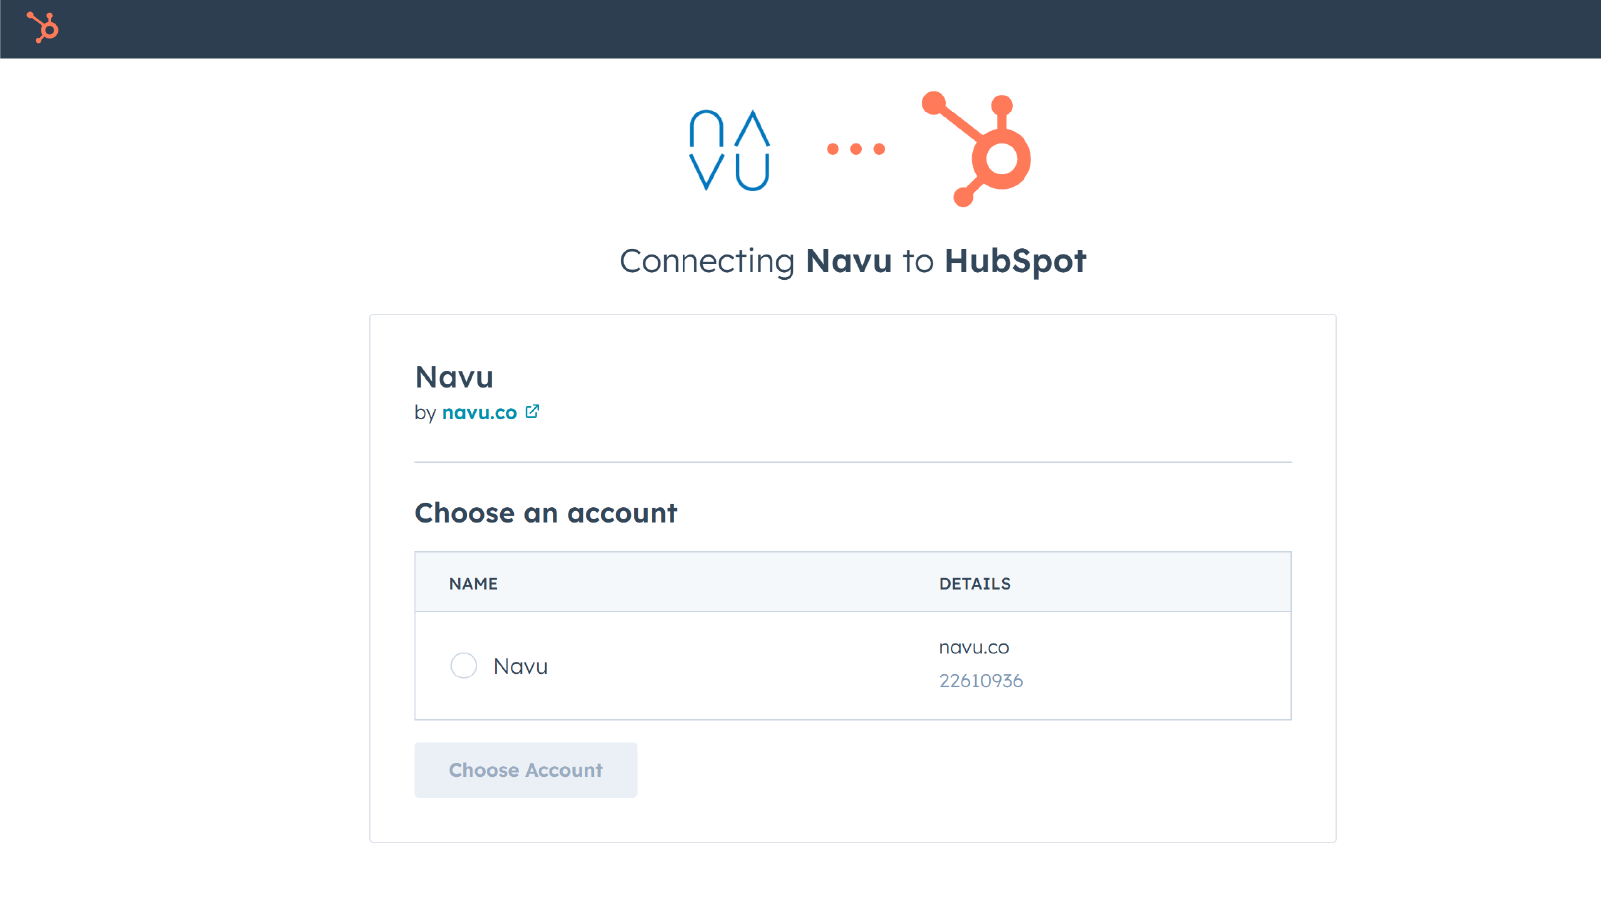Click the NAME column header
Image resolution: width=1601 pixels, height=901 pixels.
tap(473, 584)
